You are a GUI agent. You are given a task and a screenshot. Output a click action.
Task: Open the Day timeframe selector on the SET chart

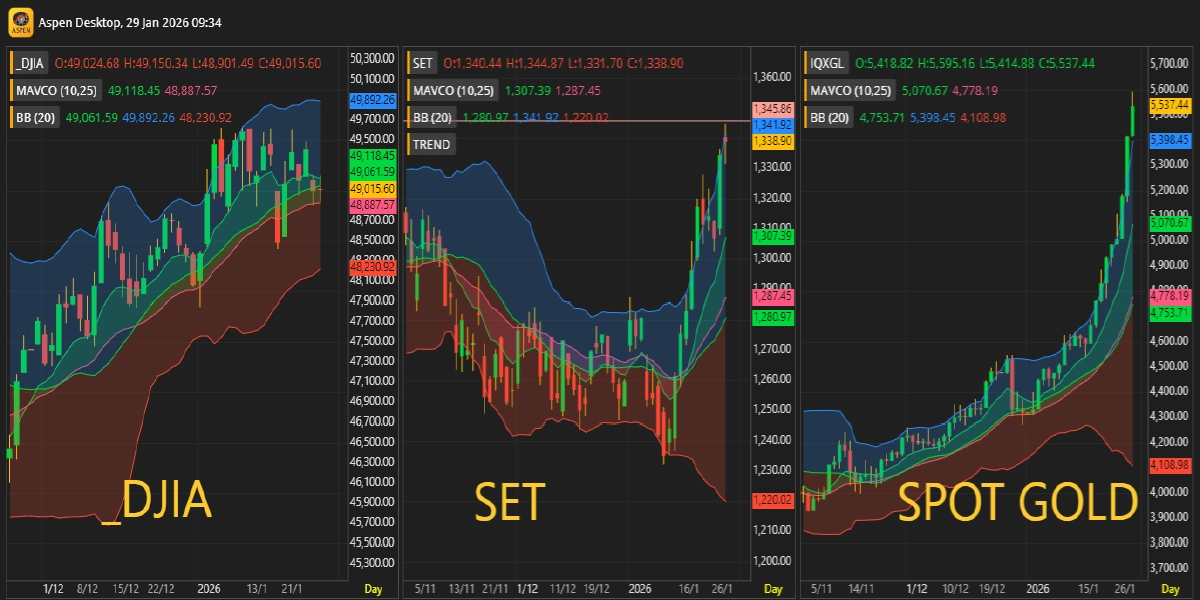(773, 589)
